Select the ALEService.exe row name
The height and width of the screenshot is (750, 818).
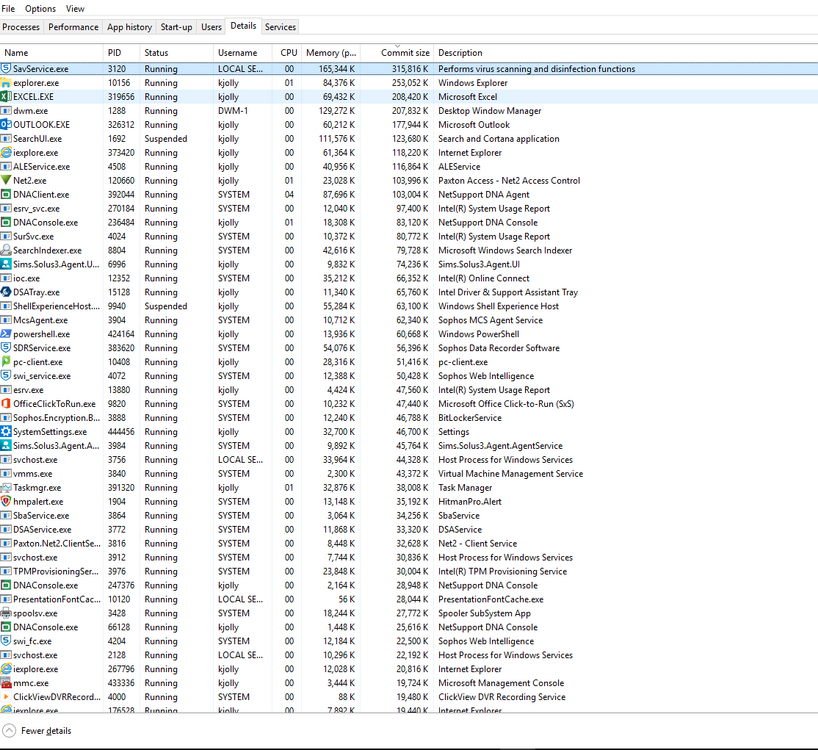point(42,167)
